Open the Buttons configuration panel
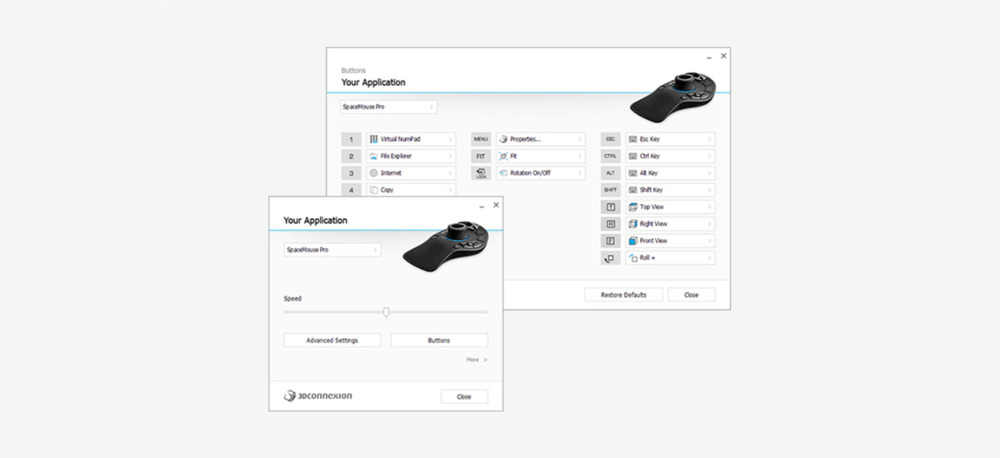The height and width of the screenshot is (458, 1000). point(439,341)
